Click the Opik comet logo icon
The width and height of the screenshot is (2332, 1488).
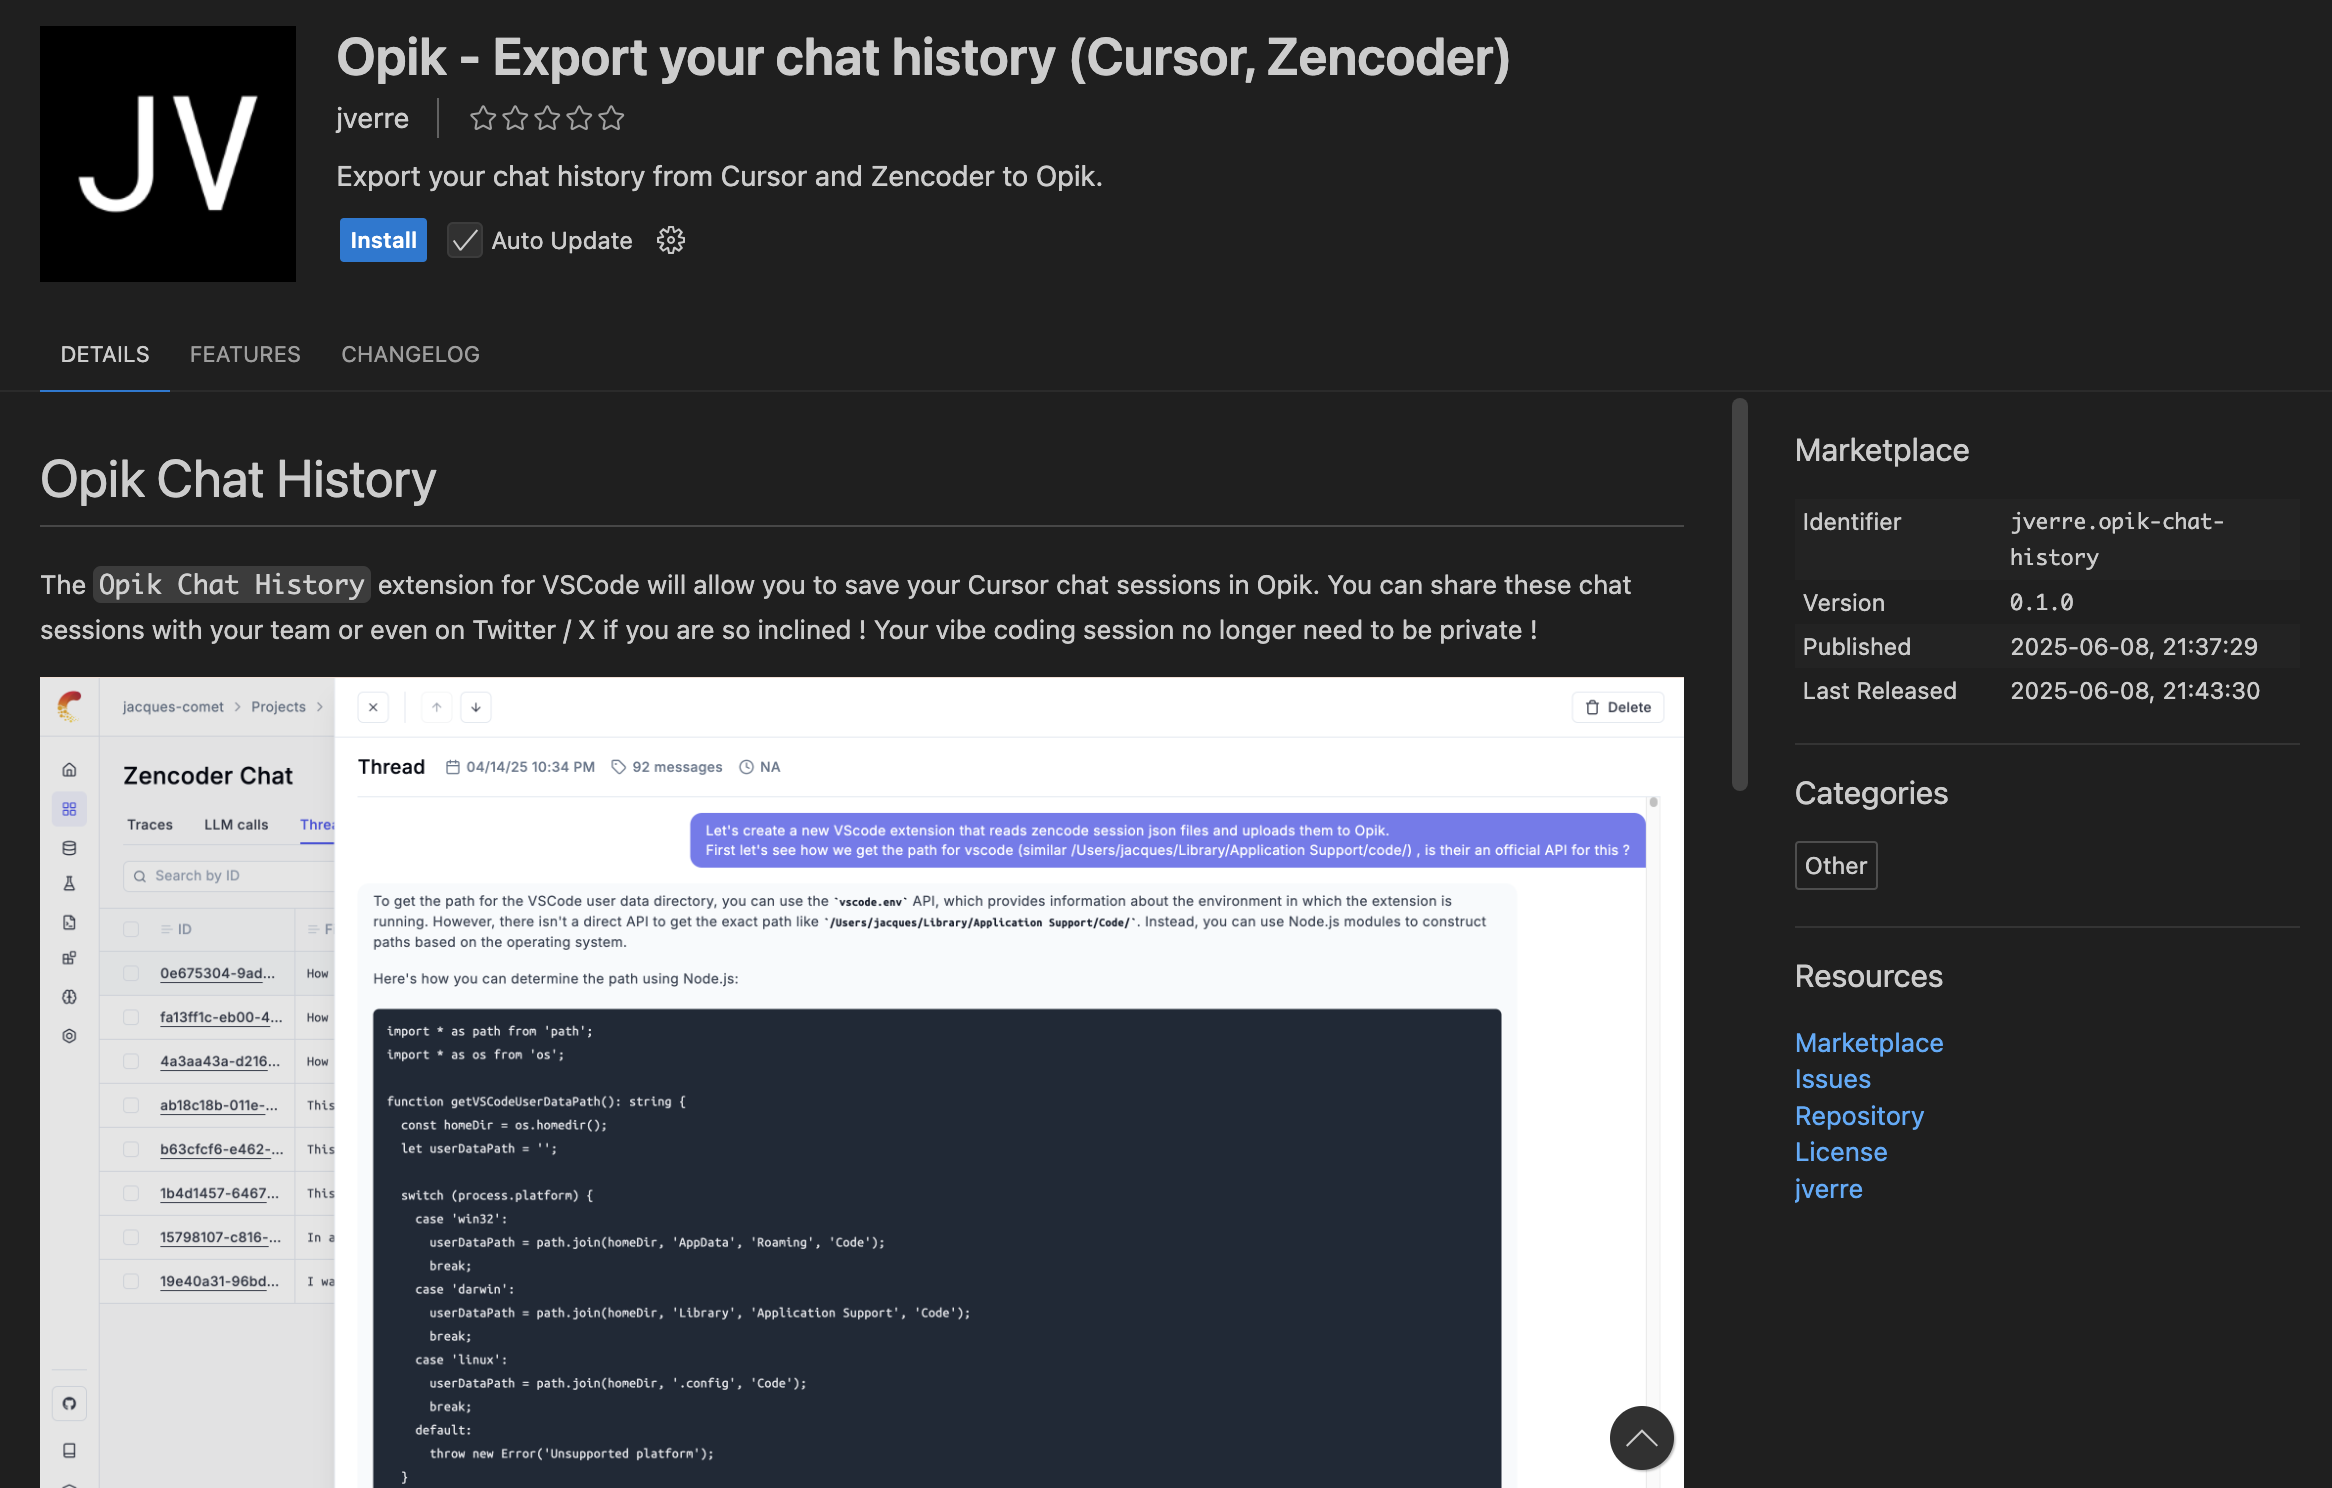click(70, 706)
